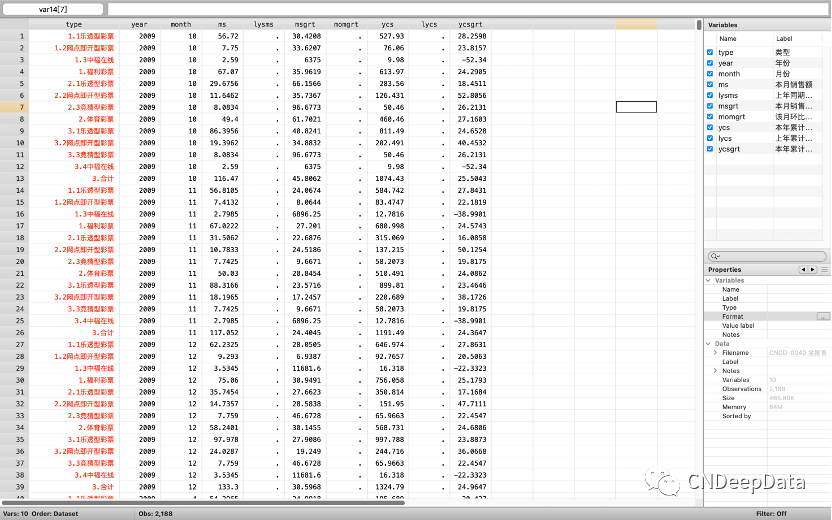Click the variables search field
The width and height of the screenshot is (832, 520).
coord(767,256)
